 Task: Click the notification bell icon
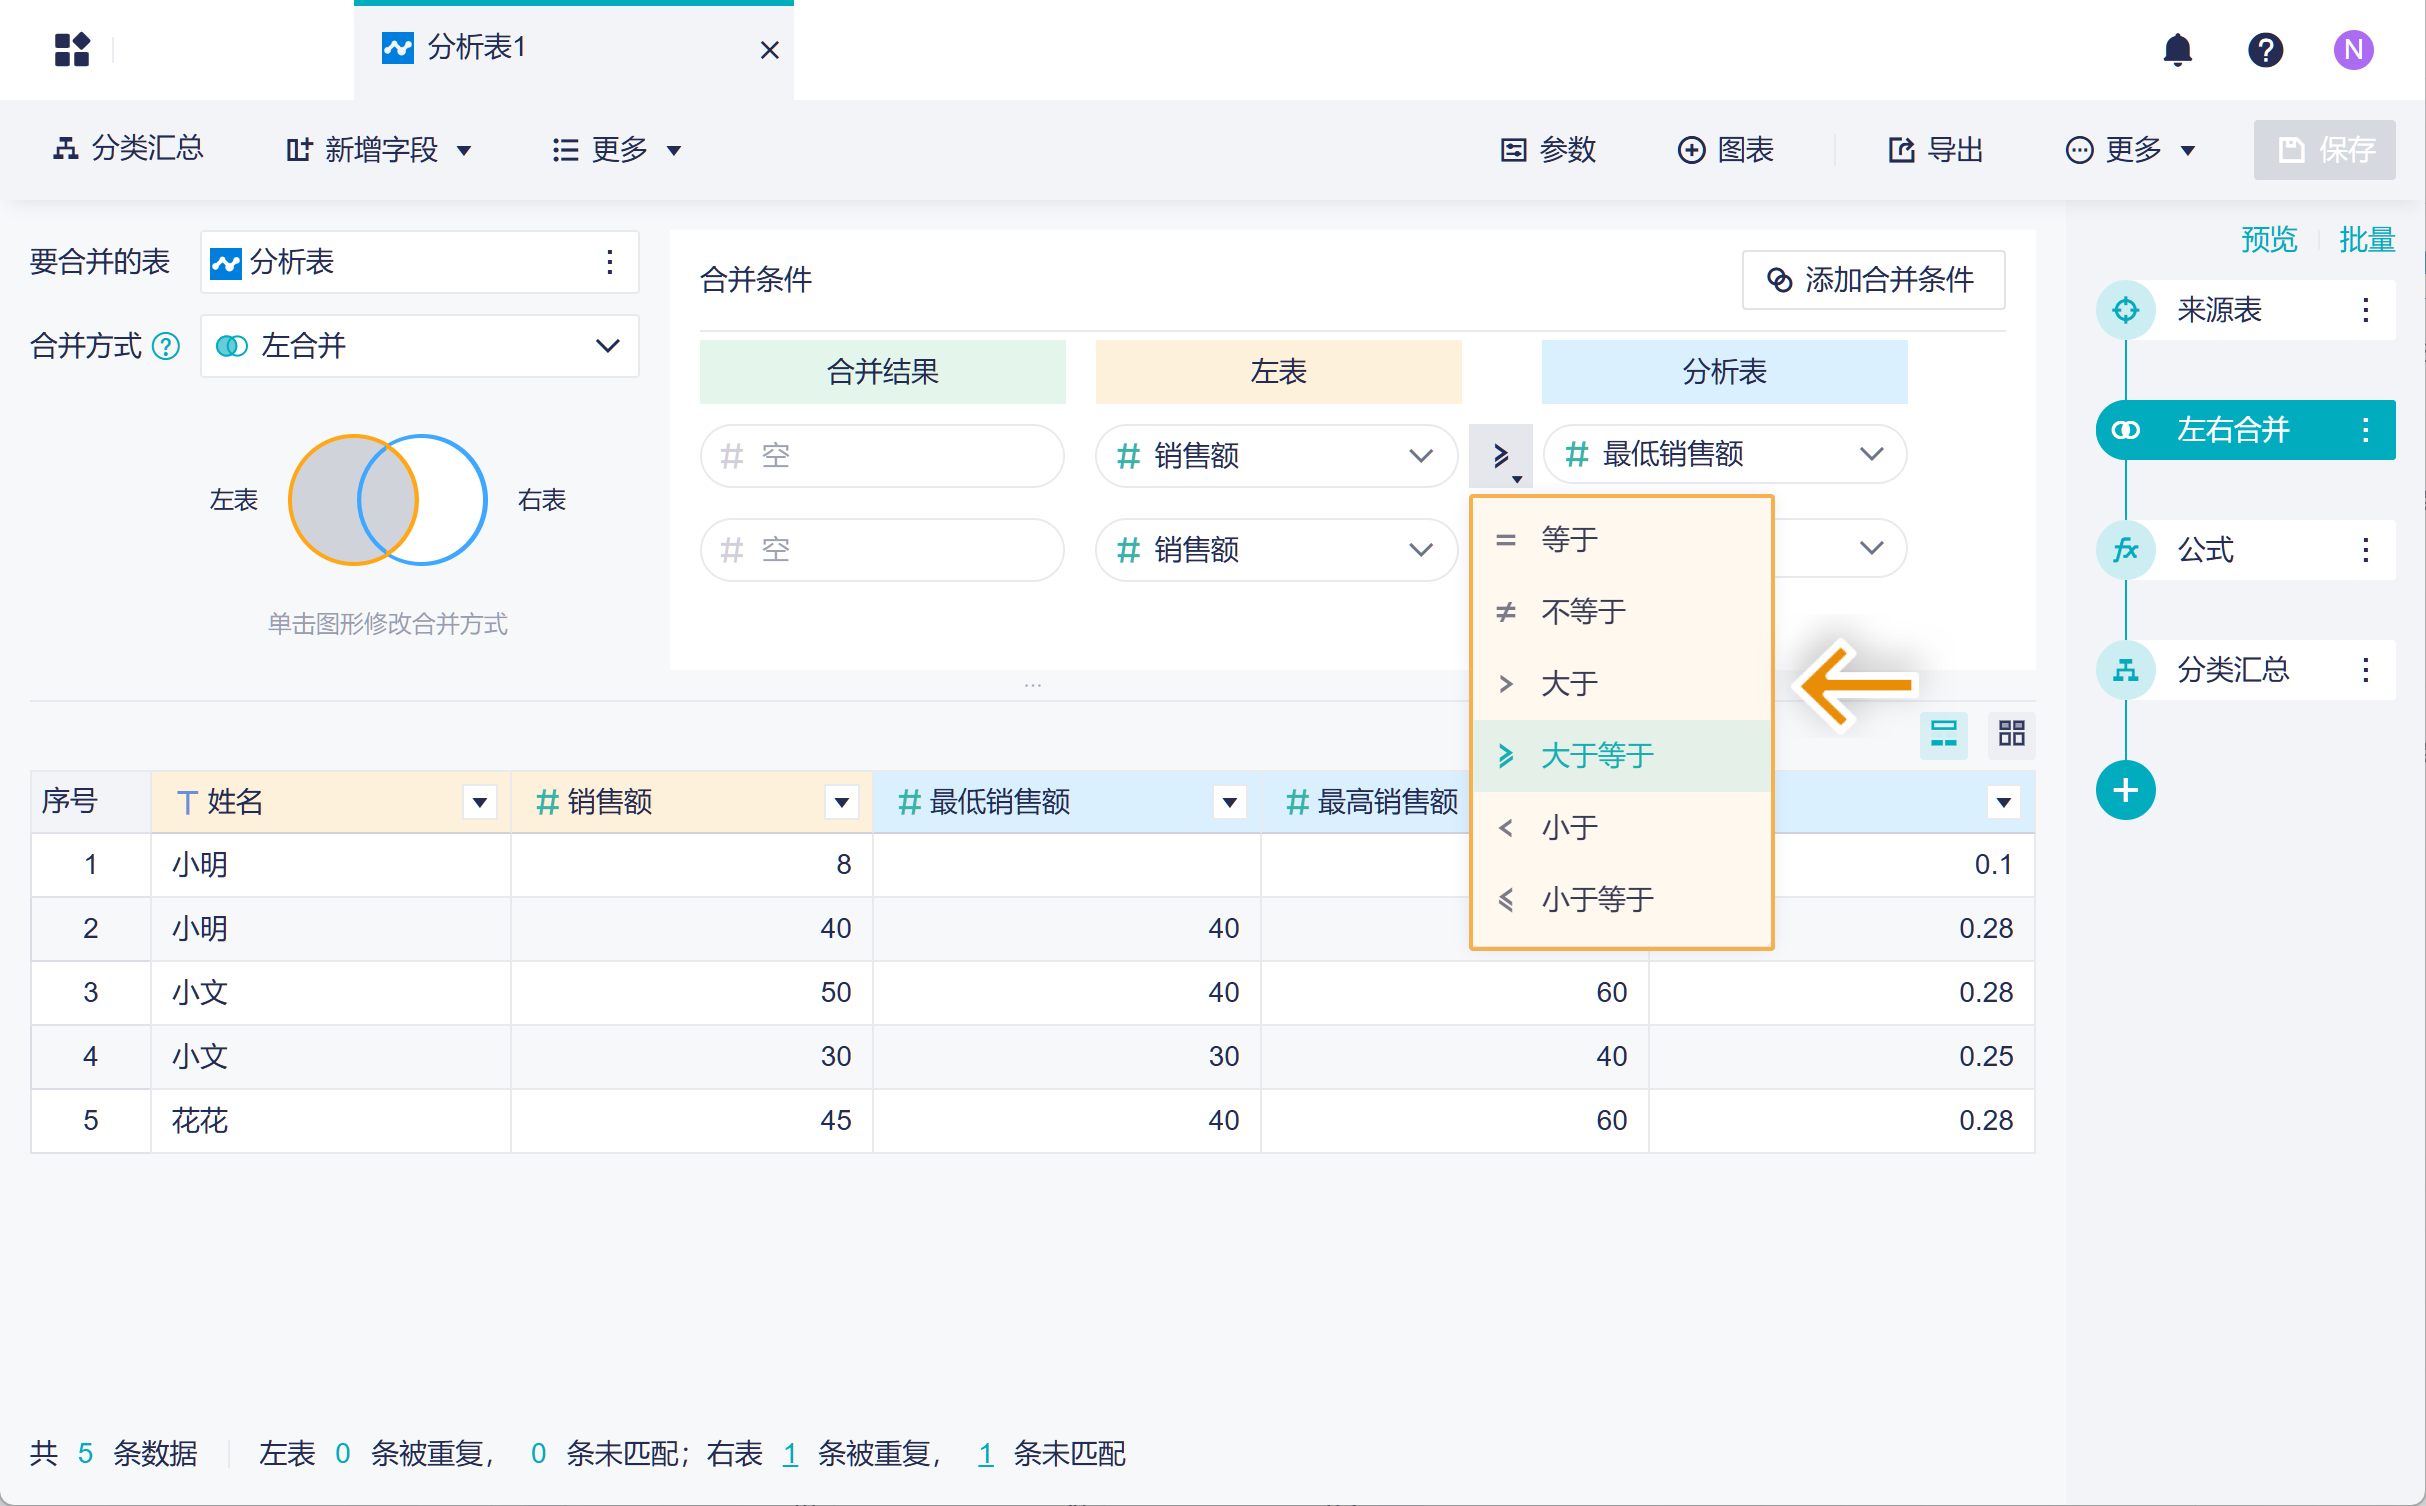pyautogui.click(x=2177, y=50)
